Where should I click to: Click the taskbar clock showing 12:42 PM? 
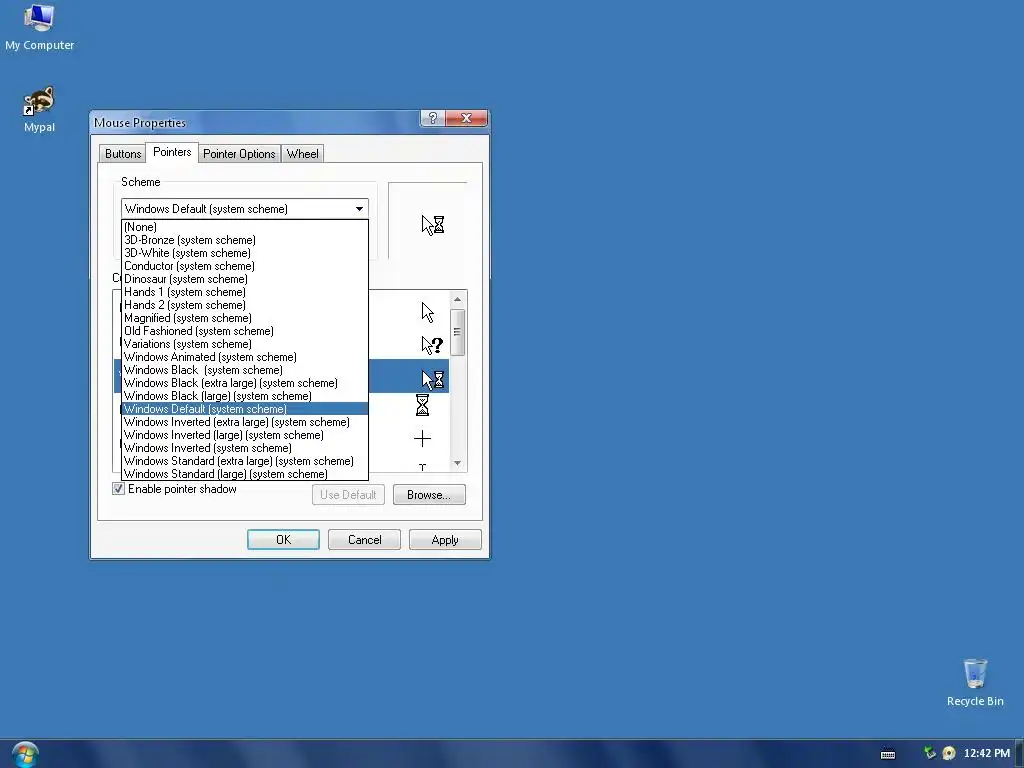coord(986,753)
